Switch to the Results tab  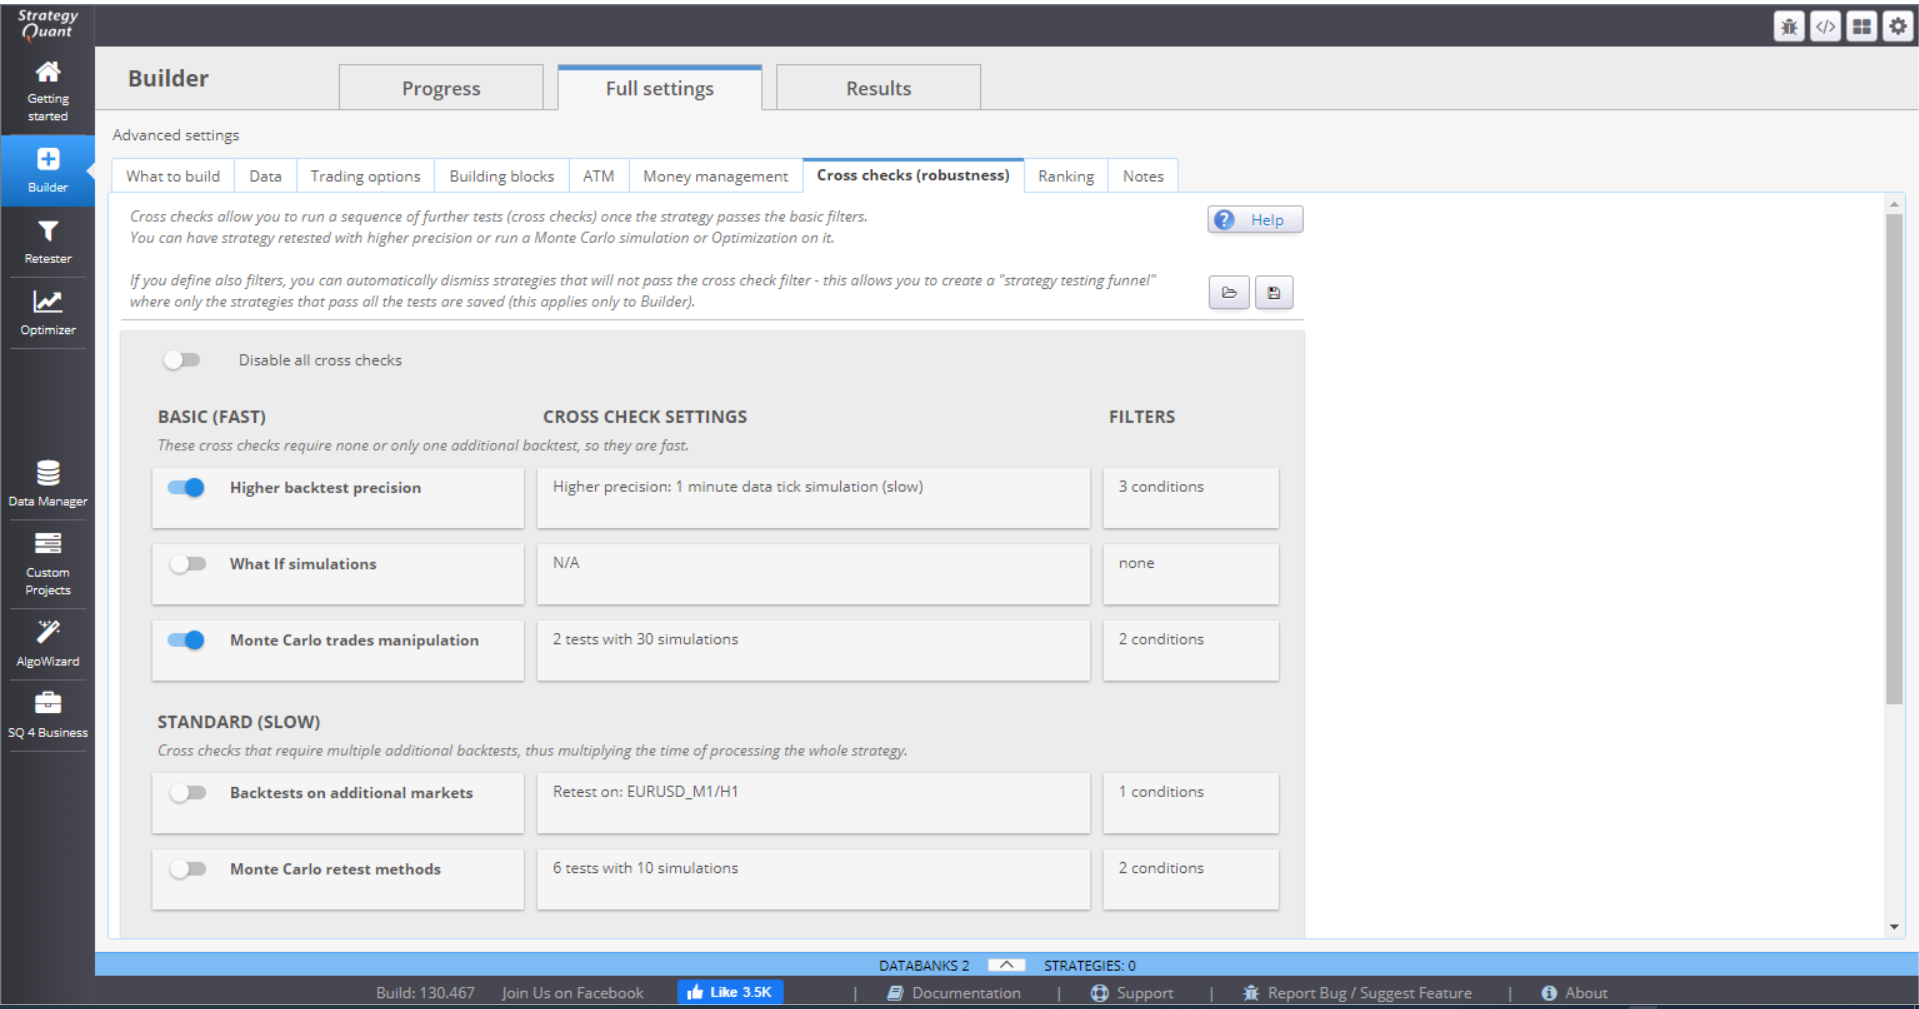pyautogui.click(x=878, y=88)
